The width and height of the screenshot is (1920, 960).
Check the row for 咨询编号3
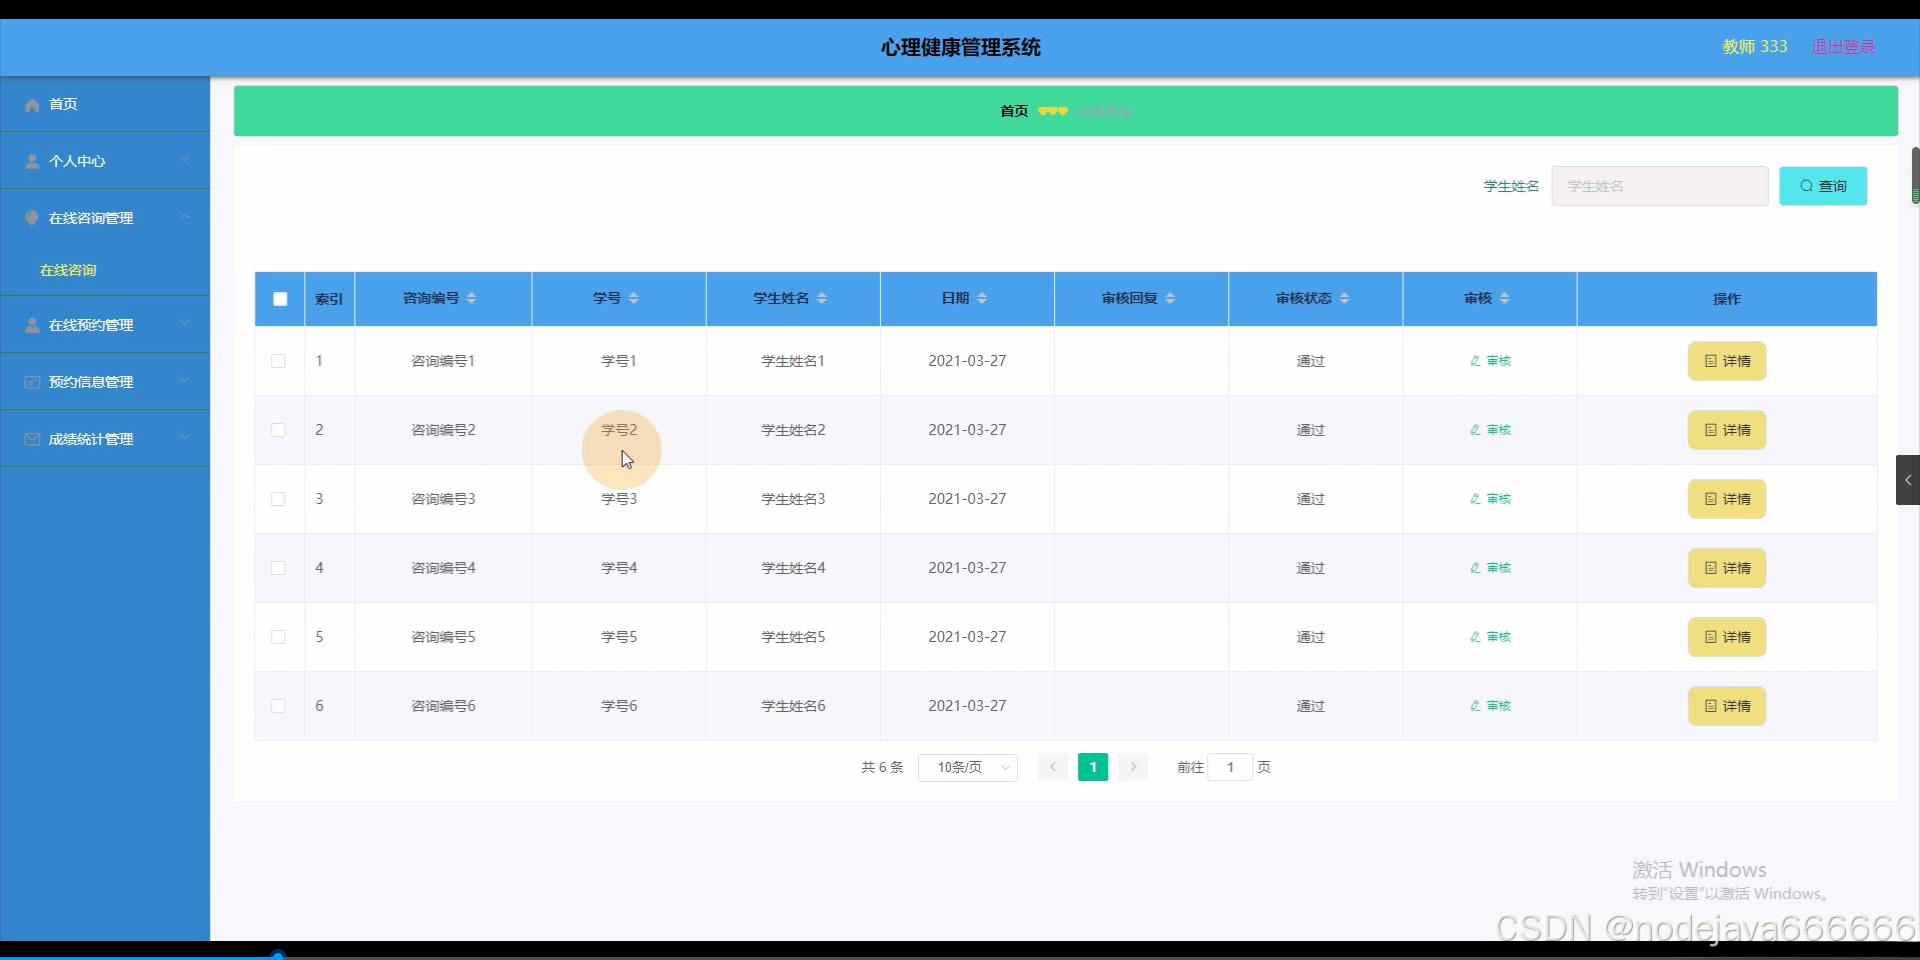(x=278, y=499)
